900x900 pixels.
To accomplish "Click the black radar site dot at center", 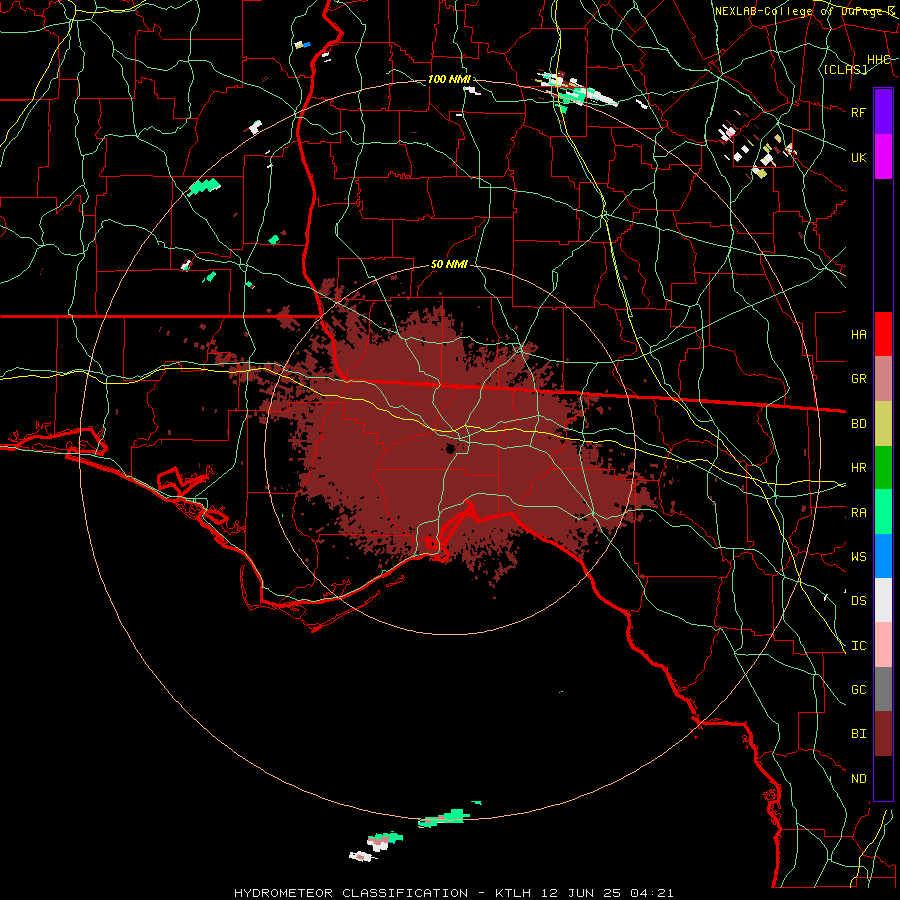I will coord(451,449).
